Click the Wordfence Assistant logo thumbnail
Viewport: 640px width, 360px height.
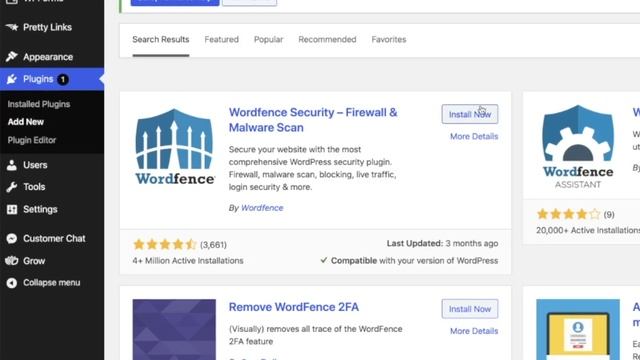click(x=578, y=147)
